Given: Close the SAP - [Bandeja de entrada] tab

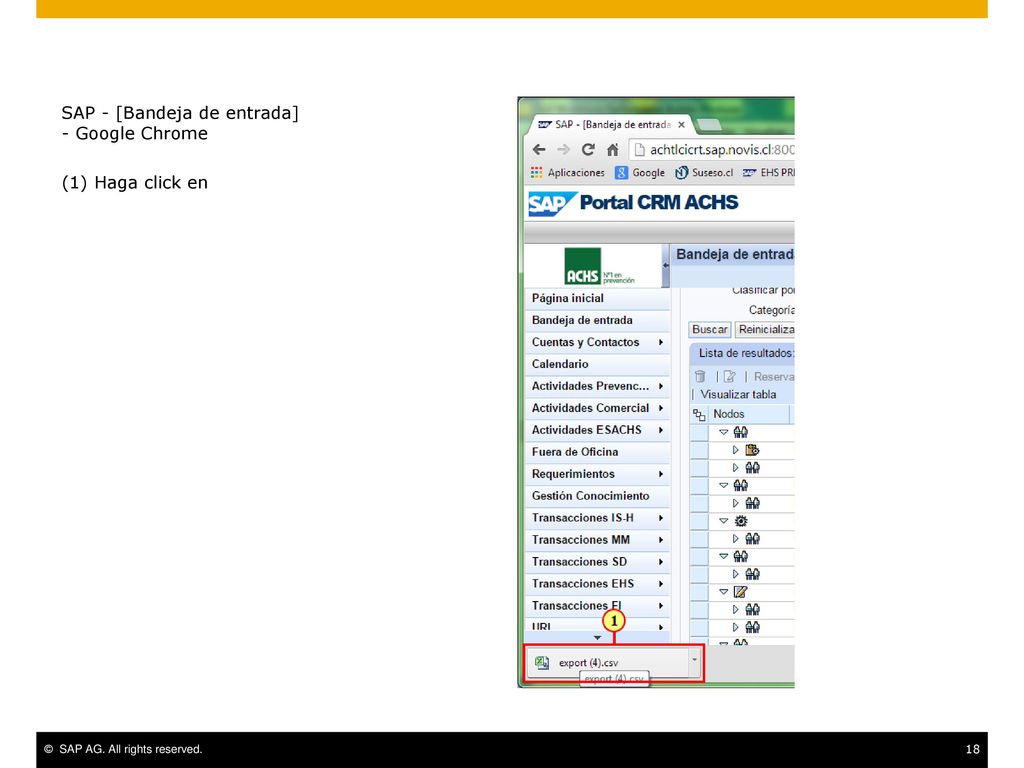Looking at the screenshot, I should coord(681,124).
